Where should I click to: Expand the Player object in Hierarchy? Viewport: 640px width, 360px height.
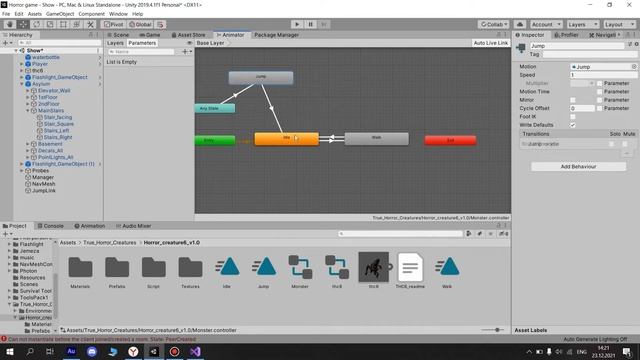pos(22,64)
